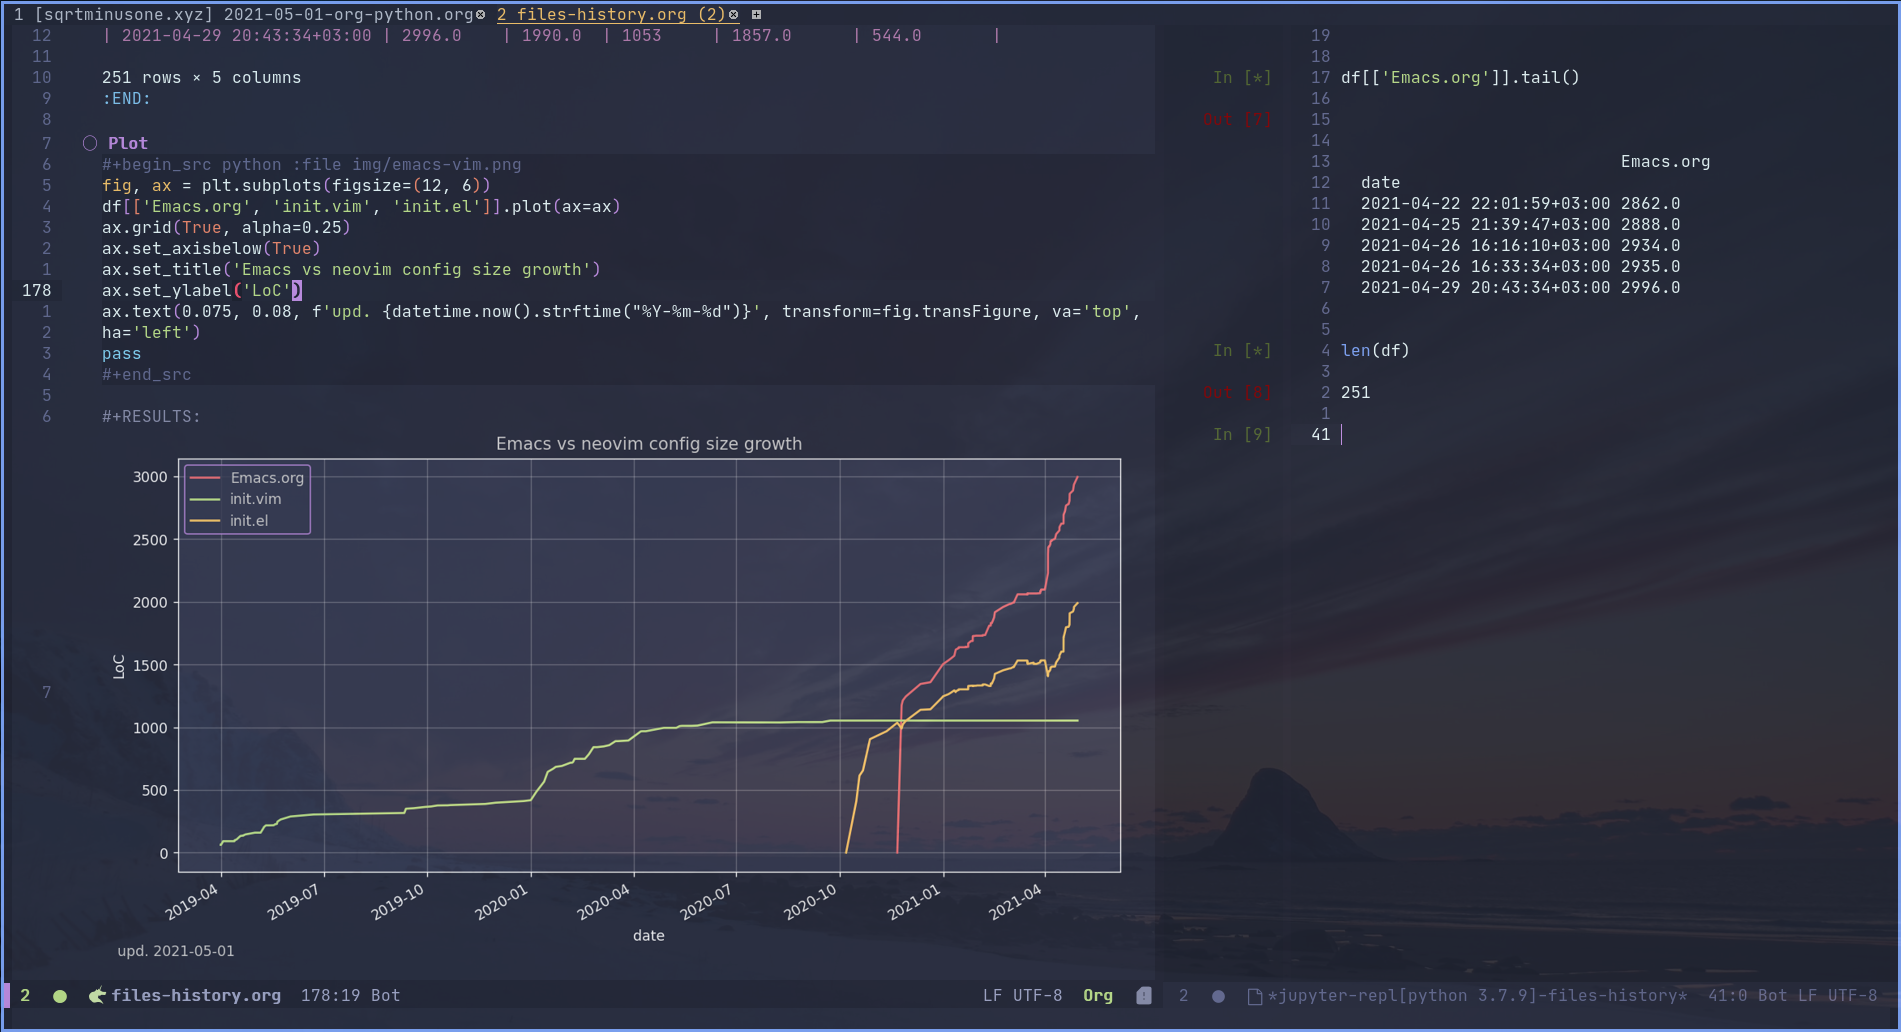Close the files-history.org tab via its X
Image resolution: width=1901 pixels, height=1032 pixels.
point(733,14)
